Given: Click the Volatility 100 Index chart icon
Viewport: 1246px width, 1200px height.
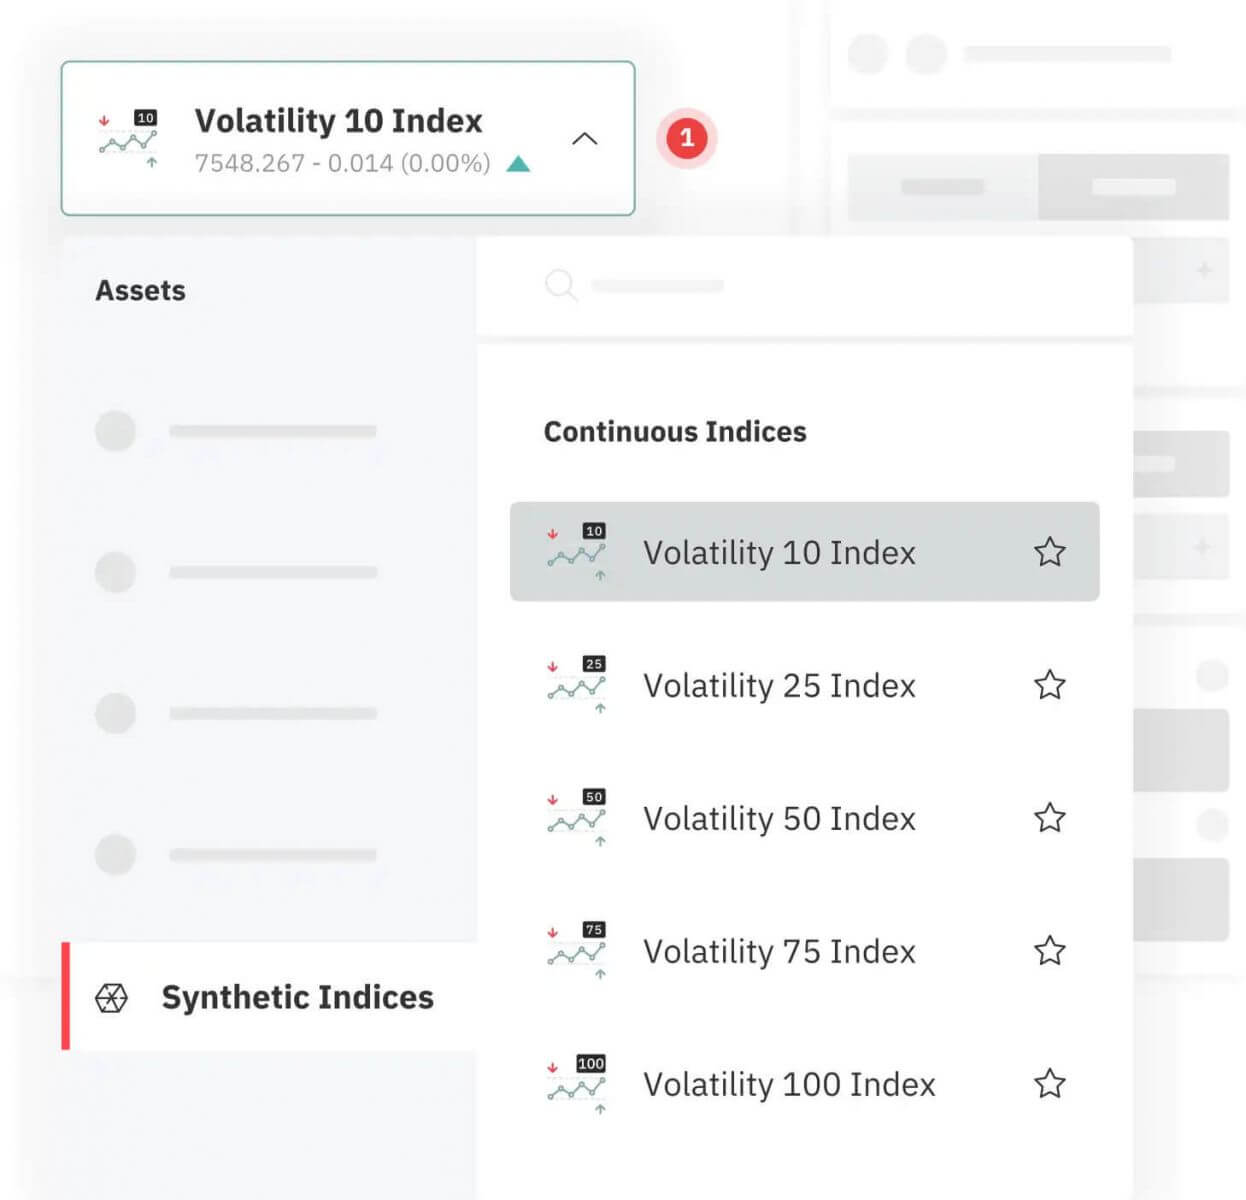Looking at the screenshot, I should click(577, 1084).
